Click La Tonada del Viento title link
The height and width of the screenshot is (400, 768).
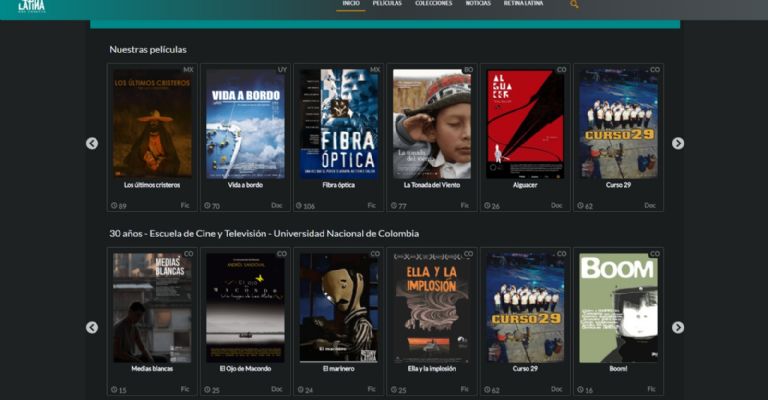click(432, 185)
